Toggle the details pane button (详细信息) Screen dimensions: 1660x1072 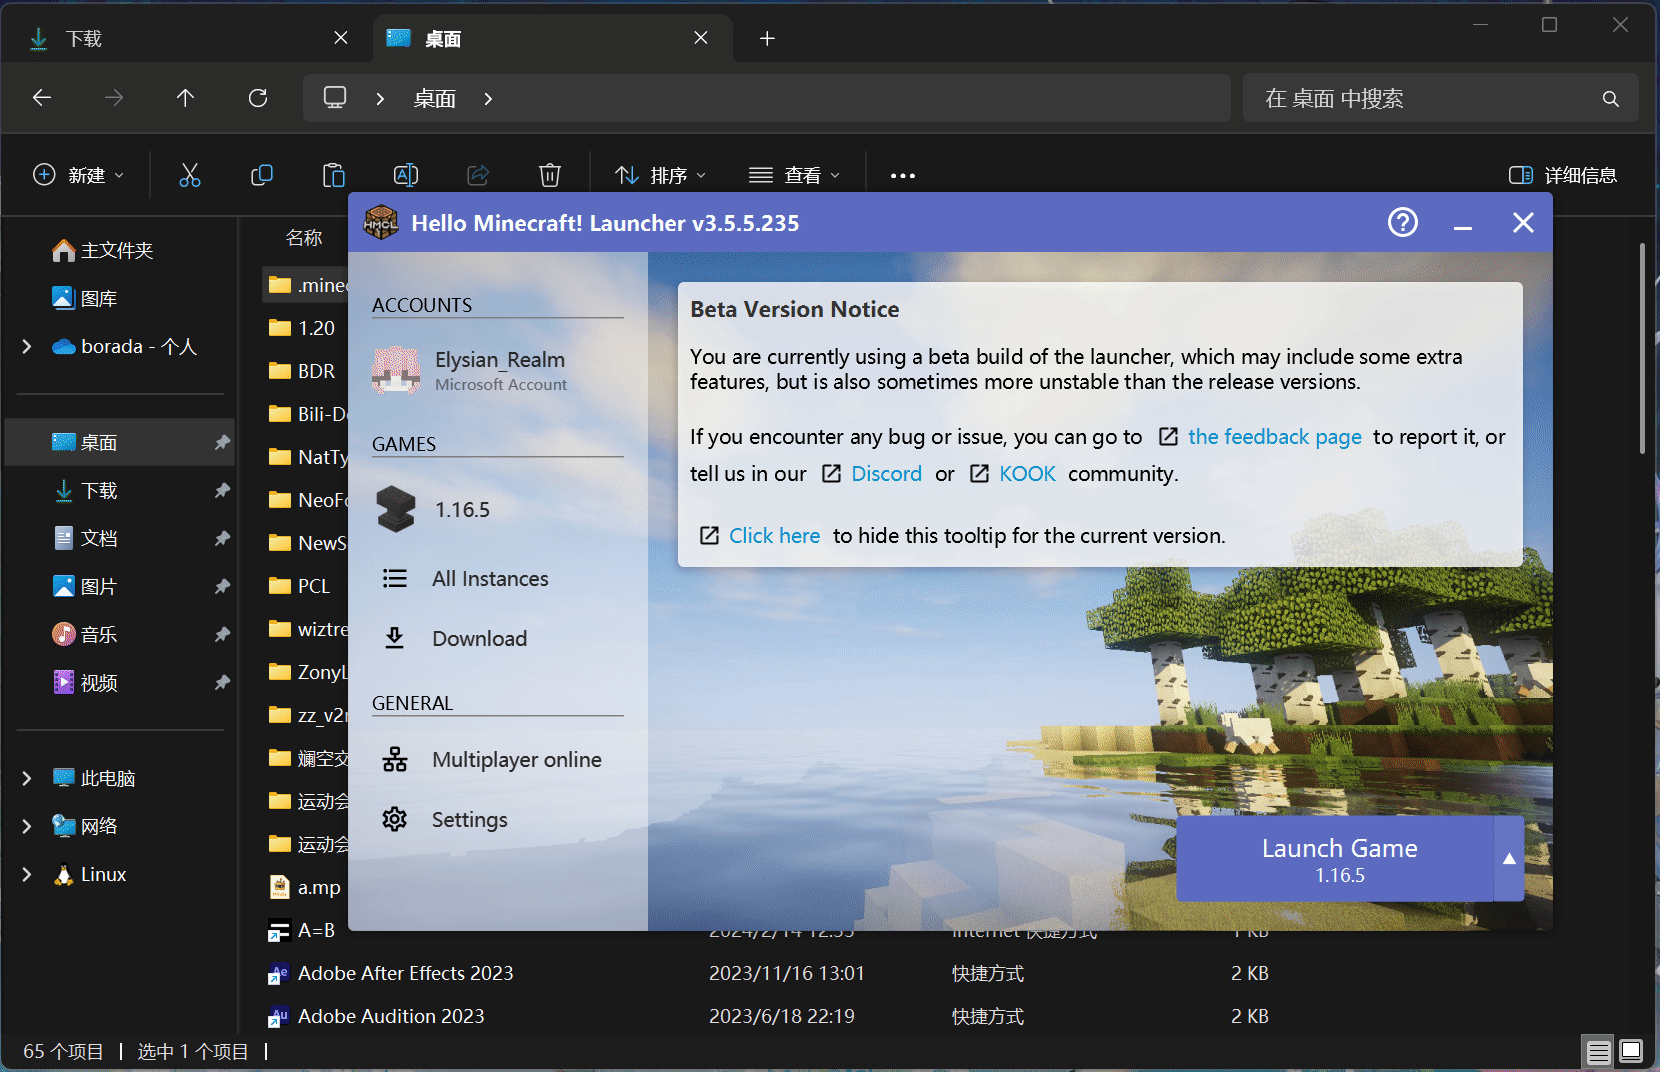pyautogui.click(x=1562, y=176)
